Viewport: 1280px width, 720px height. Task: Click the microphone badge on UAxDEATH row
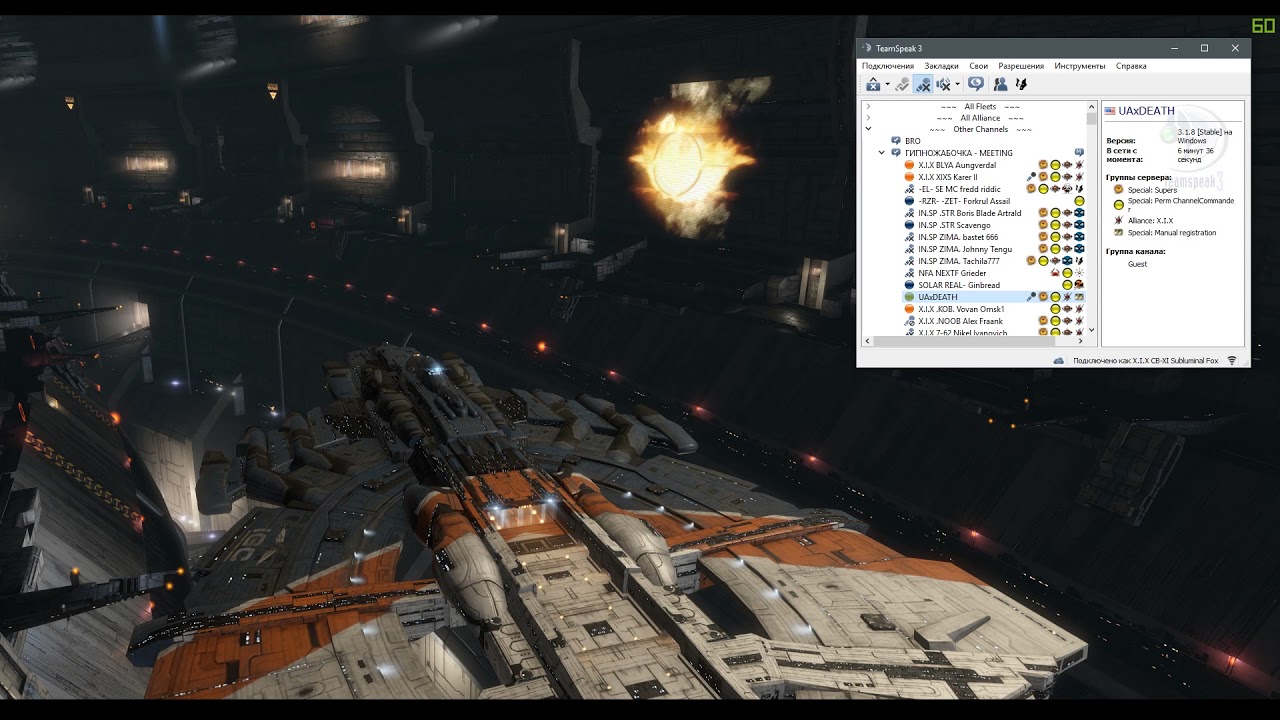1031,297
